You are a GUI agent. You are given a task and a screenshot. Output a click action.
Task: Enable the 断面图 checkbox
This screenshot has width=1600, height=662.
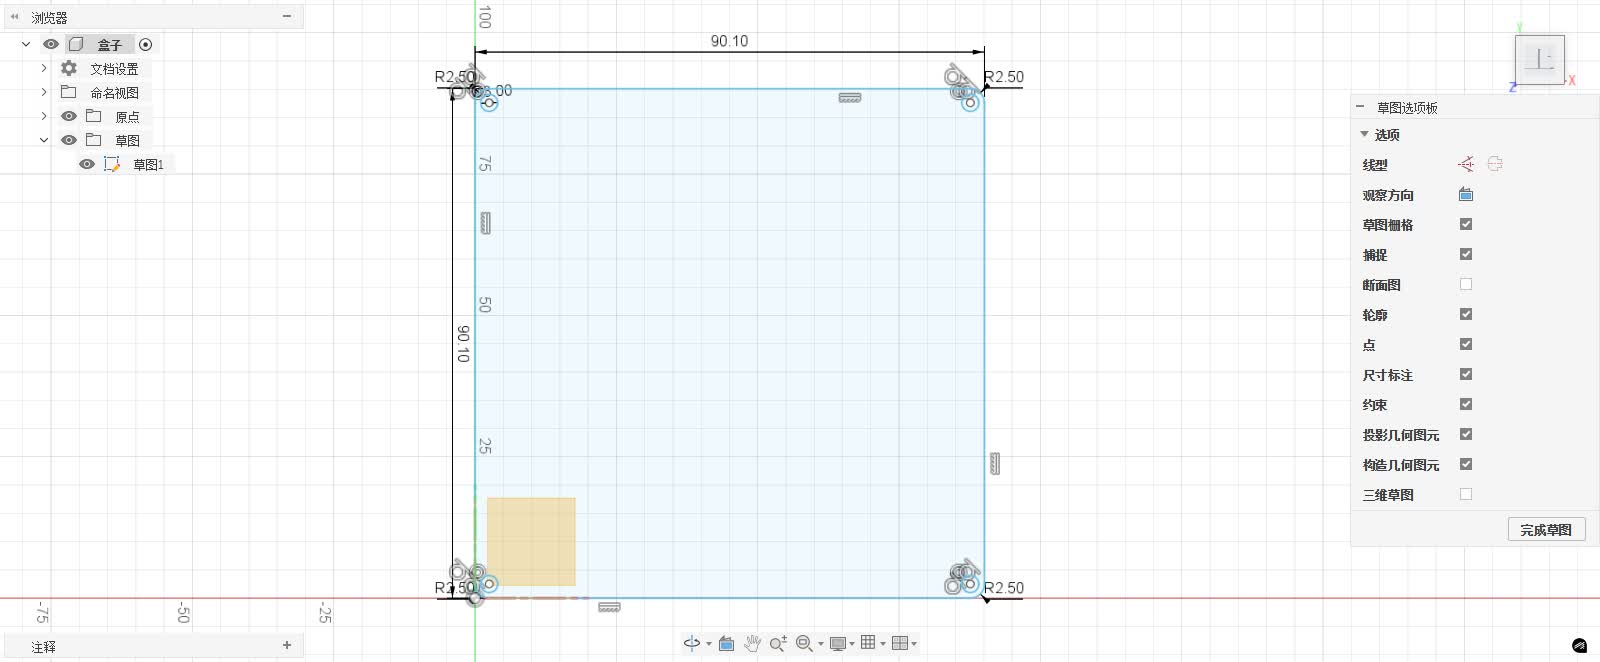(1466, 284)
